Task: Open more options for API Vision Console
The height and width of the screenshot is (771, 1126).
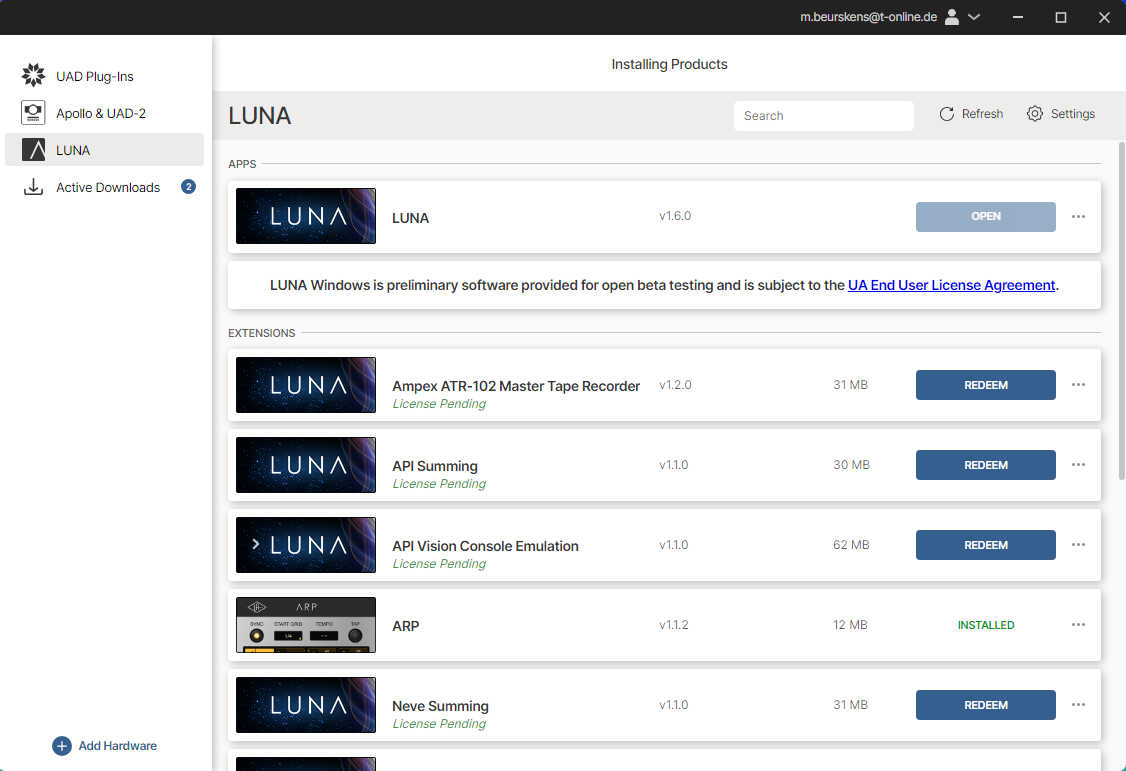Action: (1078, 545)
